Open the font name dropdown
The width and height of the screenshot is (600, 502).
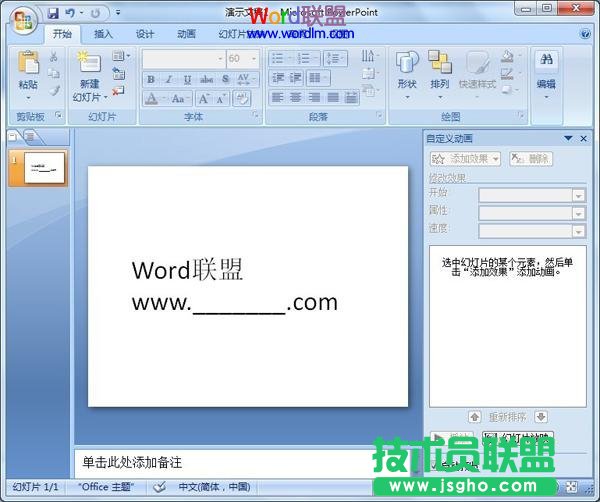(x=220, y=59)
